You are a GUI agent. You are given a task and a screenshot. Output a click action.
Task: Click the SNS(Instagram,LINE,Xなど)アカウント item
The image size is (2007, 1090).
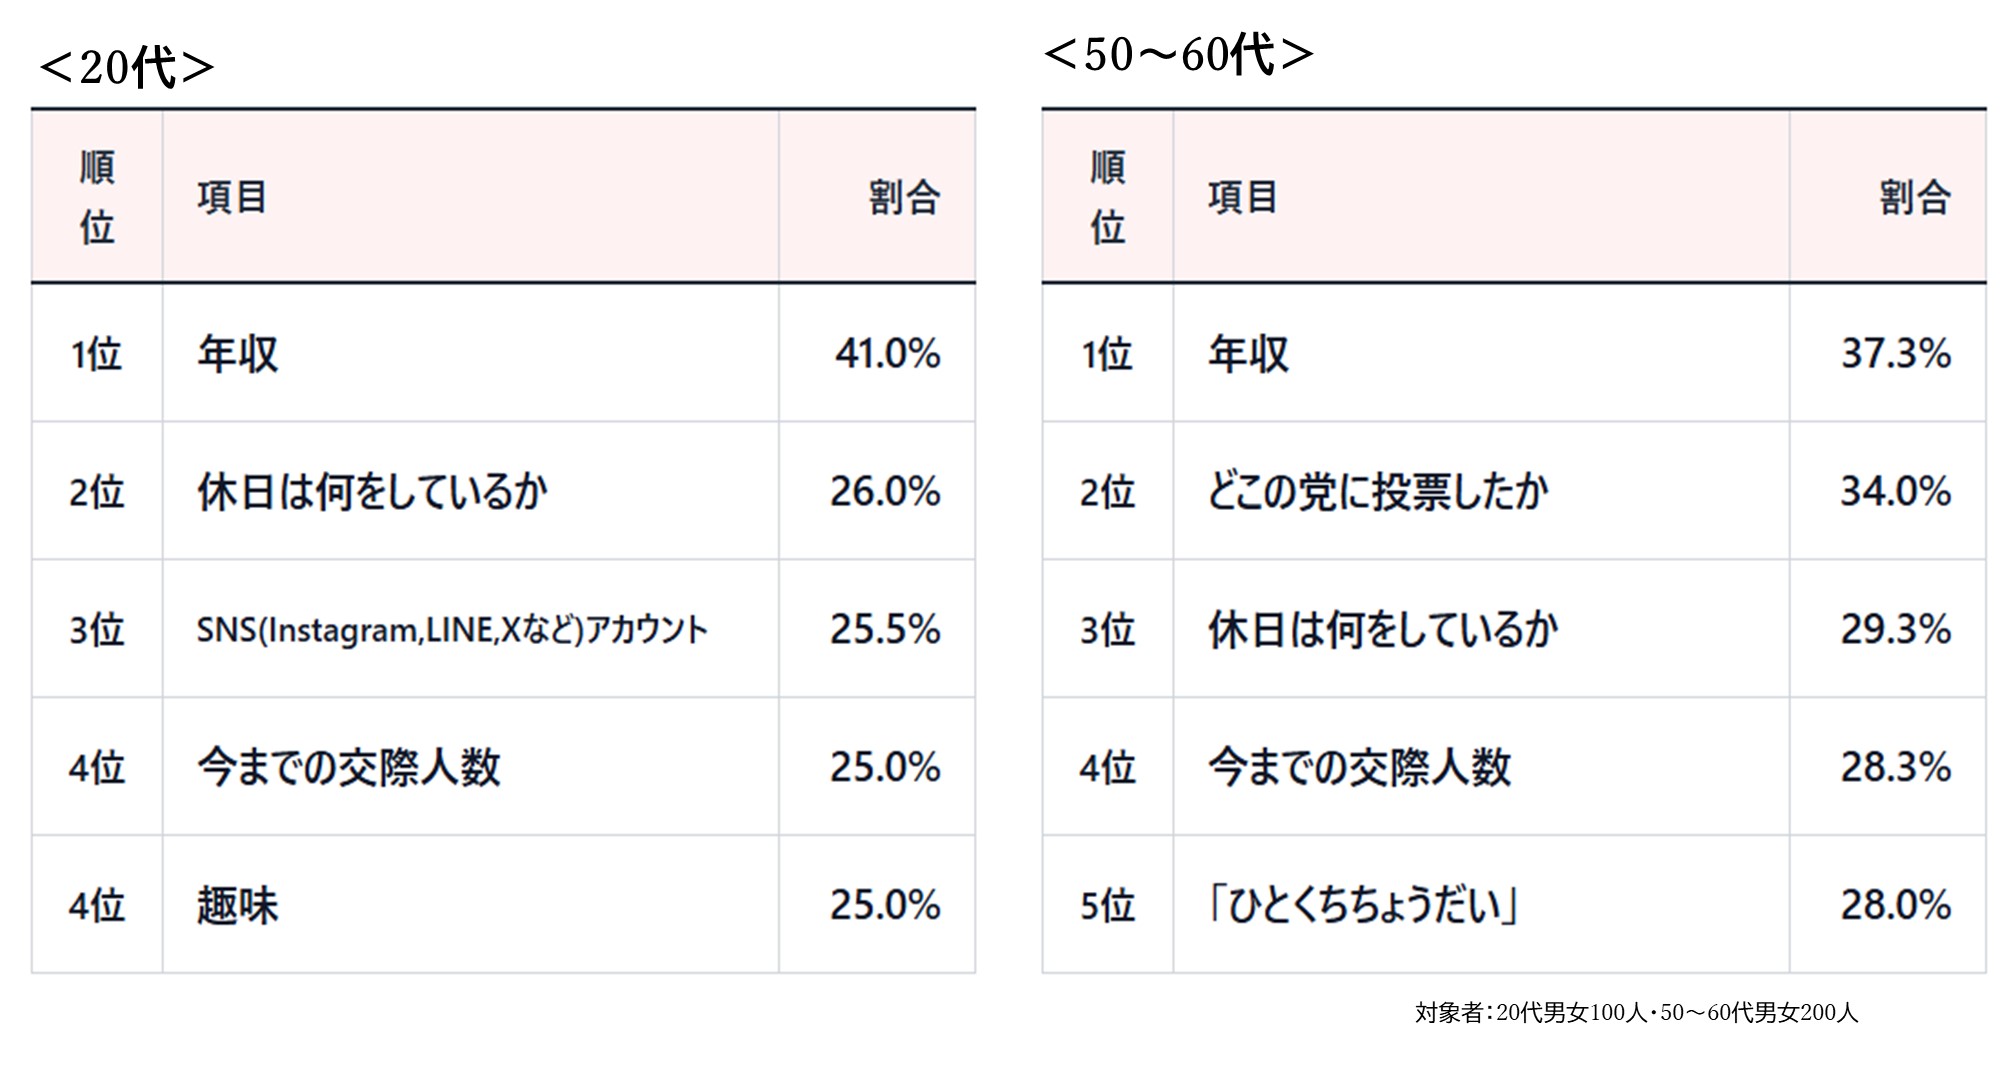point(452,629)
